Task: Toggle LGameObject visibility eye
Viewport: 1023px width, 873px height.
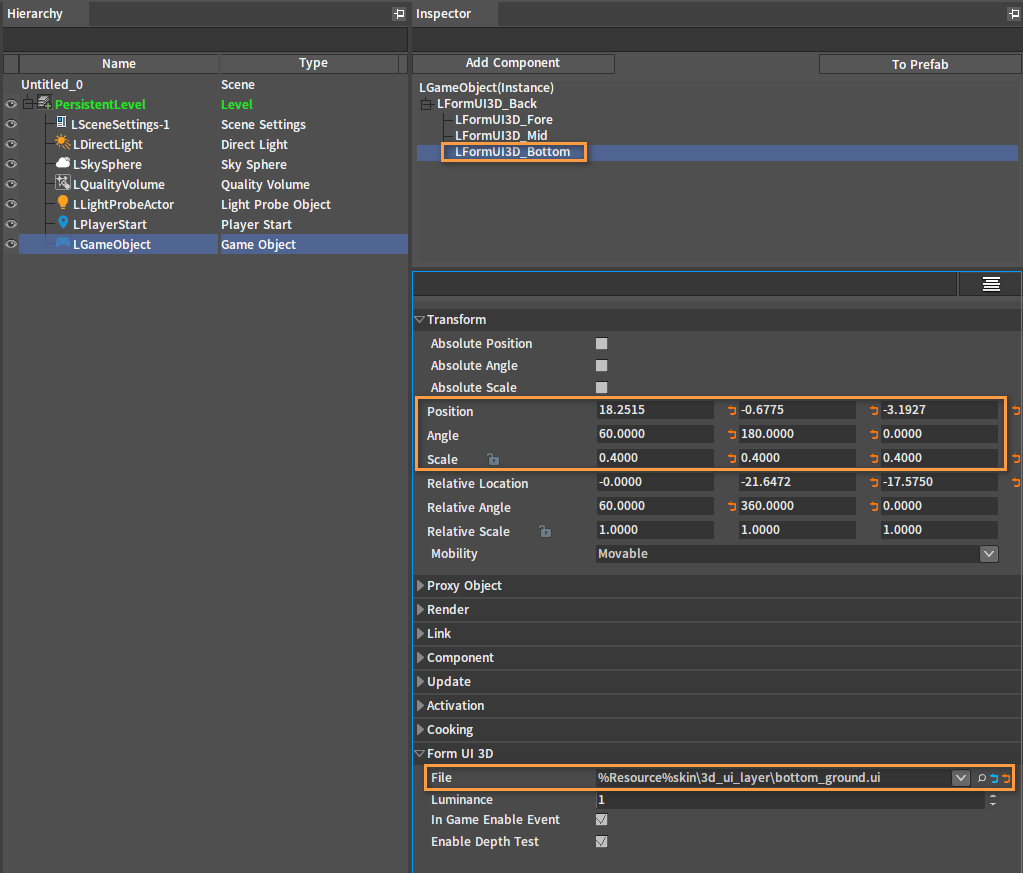Action: [11, 244]
